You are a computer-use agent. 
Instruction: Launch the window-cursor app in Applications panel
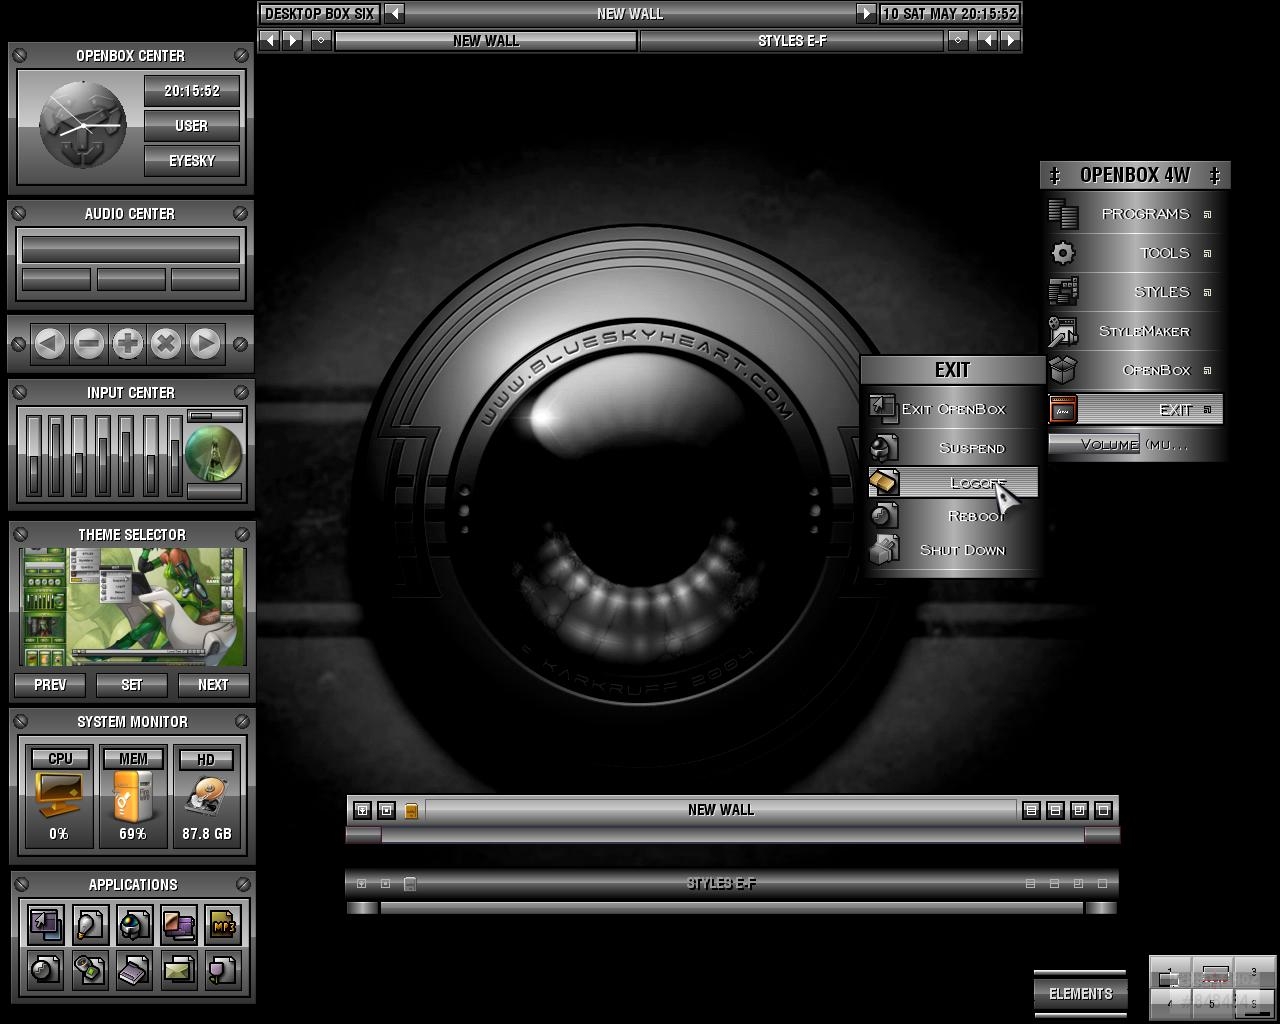[x=45, y=925]
